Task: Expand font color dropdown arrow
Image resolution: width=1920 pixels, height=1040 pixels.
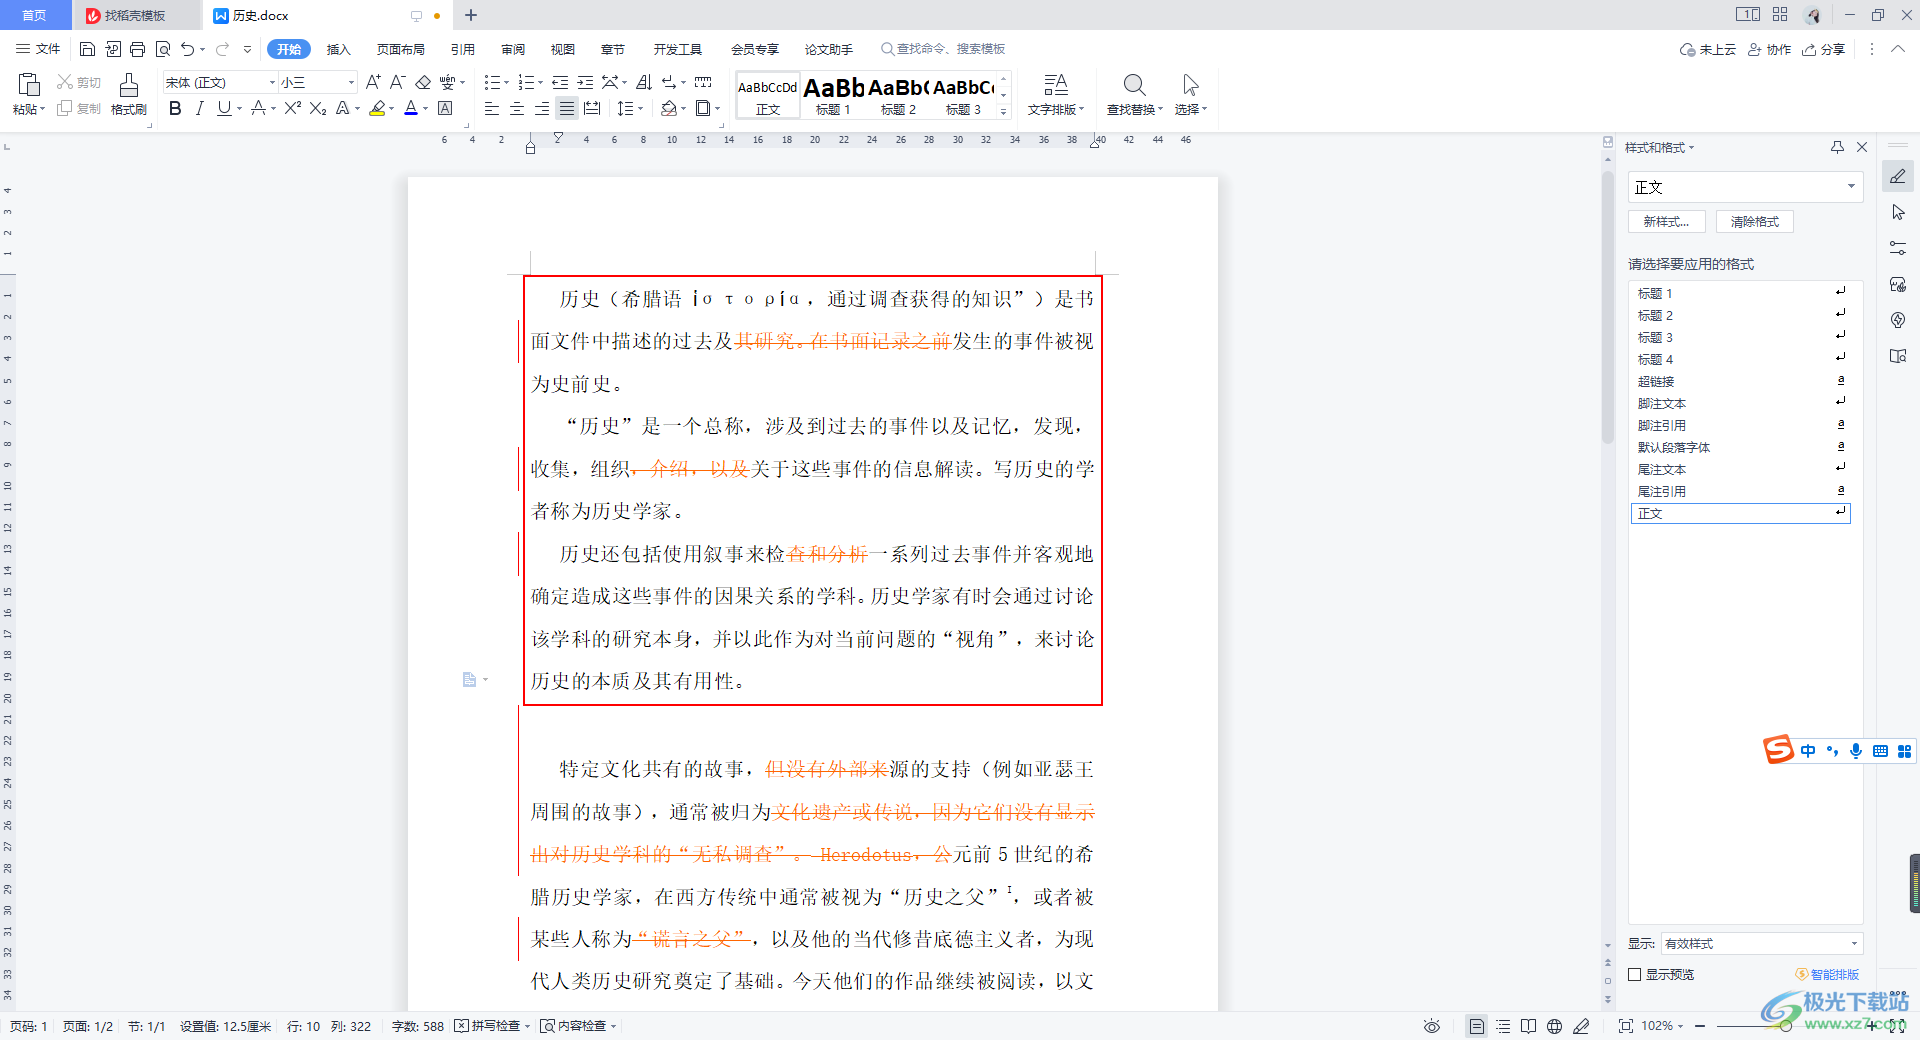Action: coord(425,109)
